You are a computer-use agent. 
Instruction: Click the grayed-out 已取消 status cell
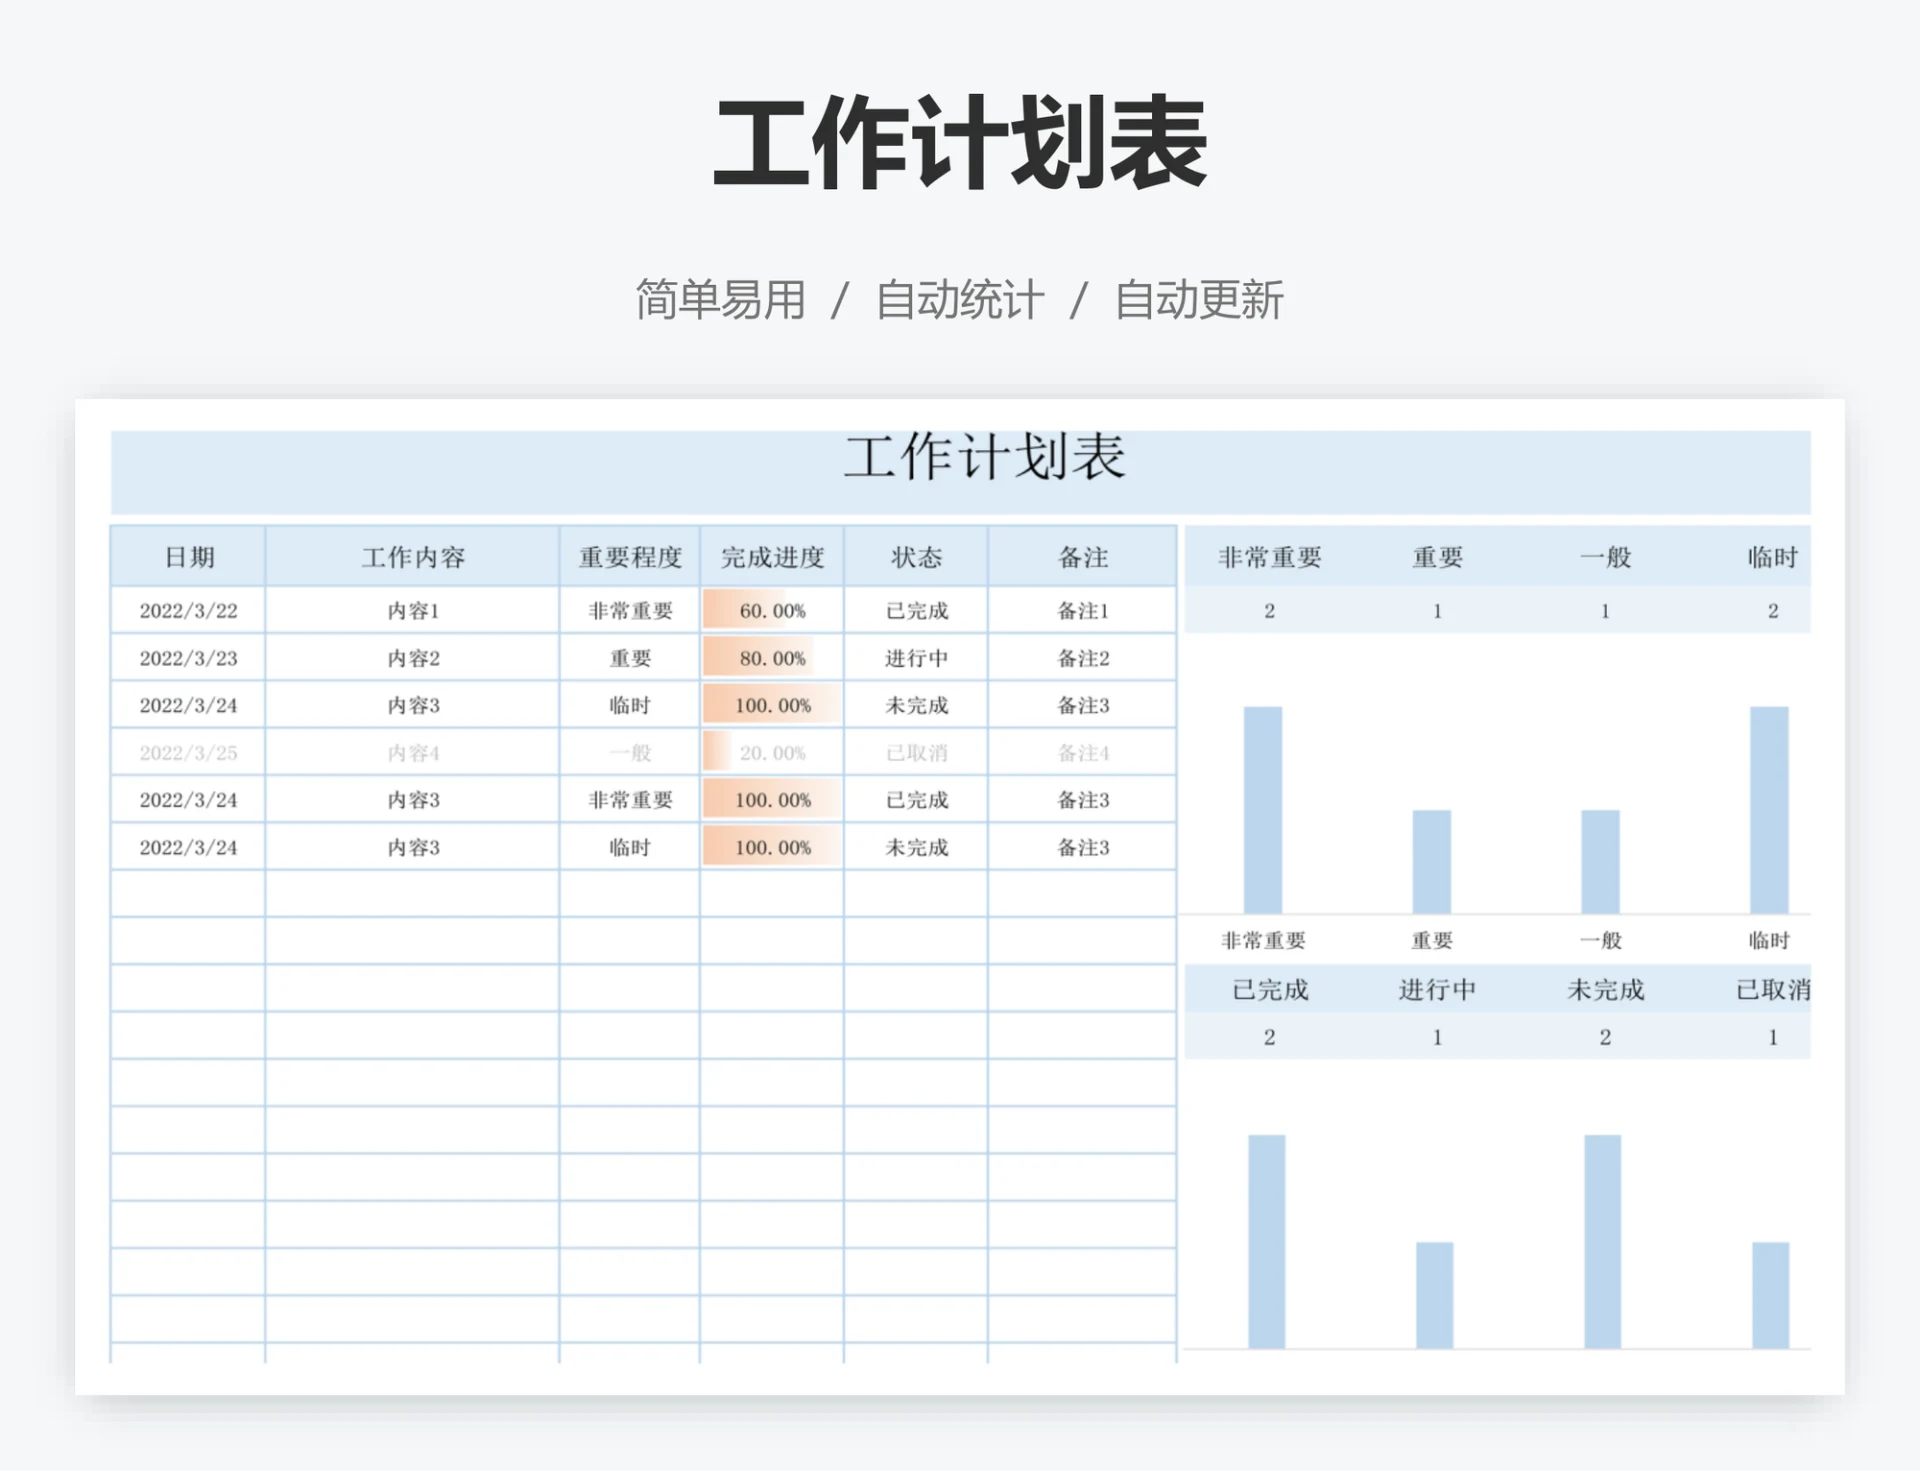(x=916, y=752)
